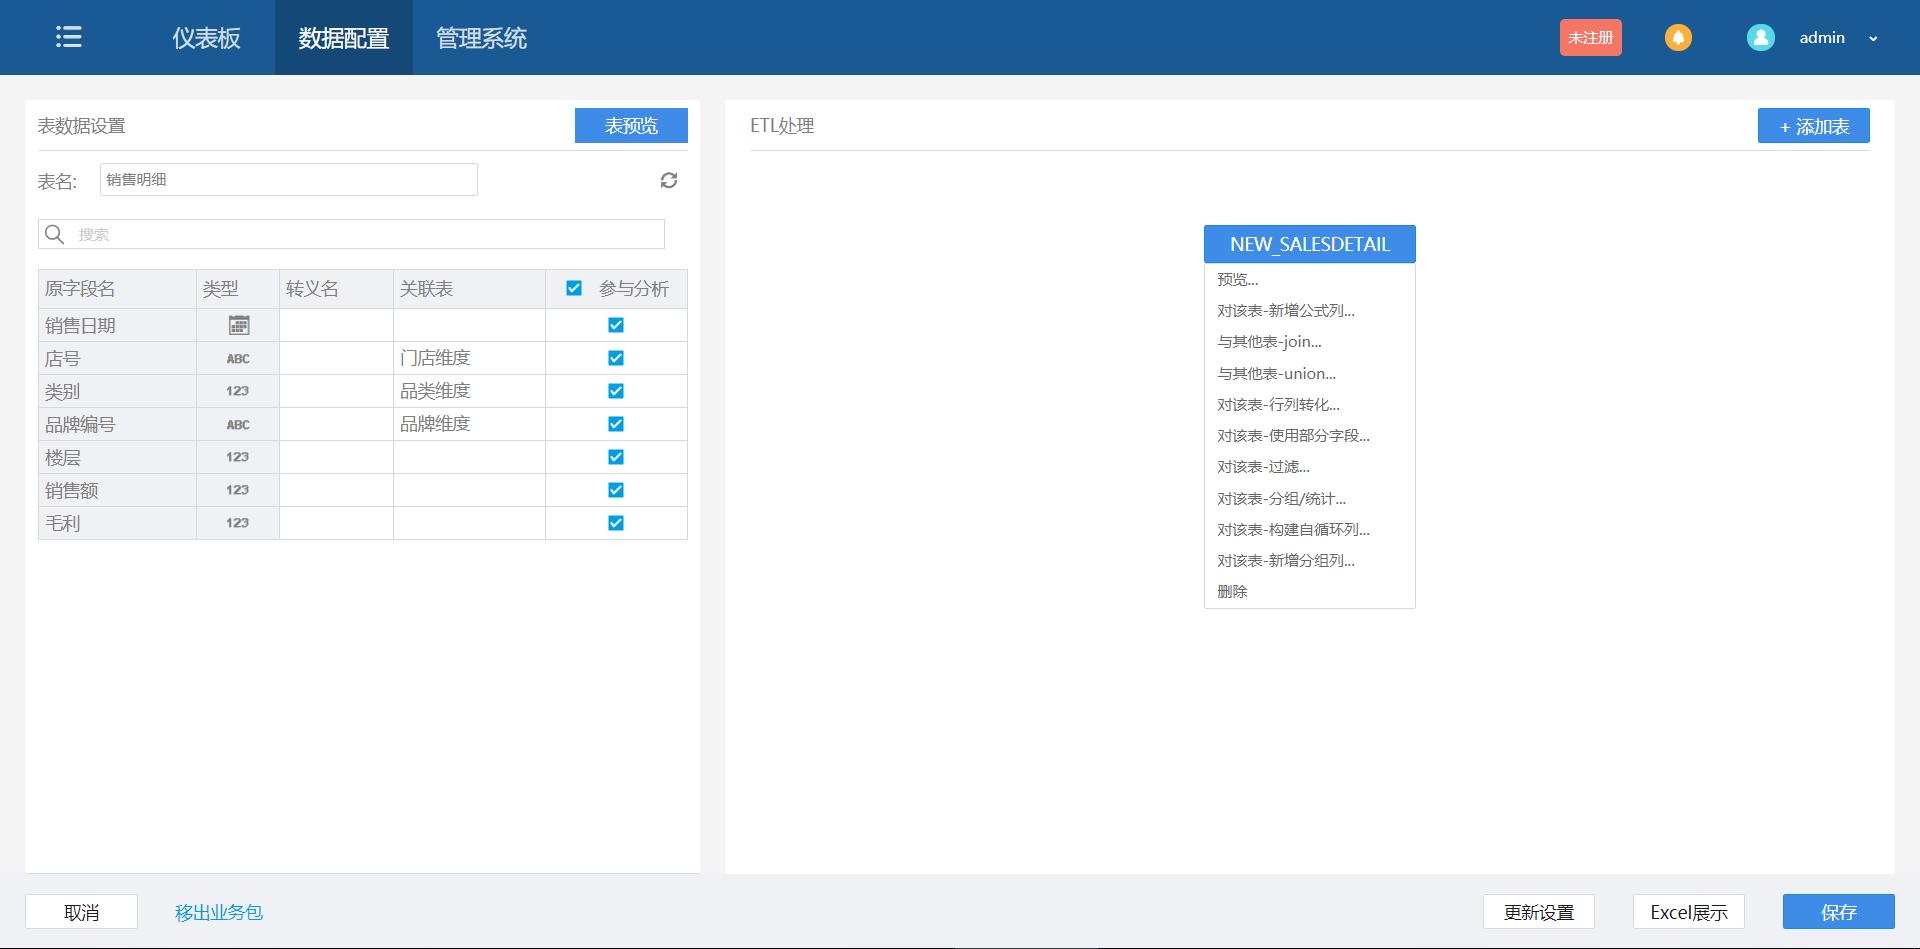Click the admin avatar icon
Viewport: 1920px width, 949px height.
coord(1760,37)
